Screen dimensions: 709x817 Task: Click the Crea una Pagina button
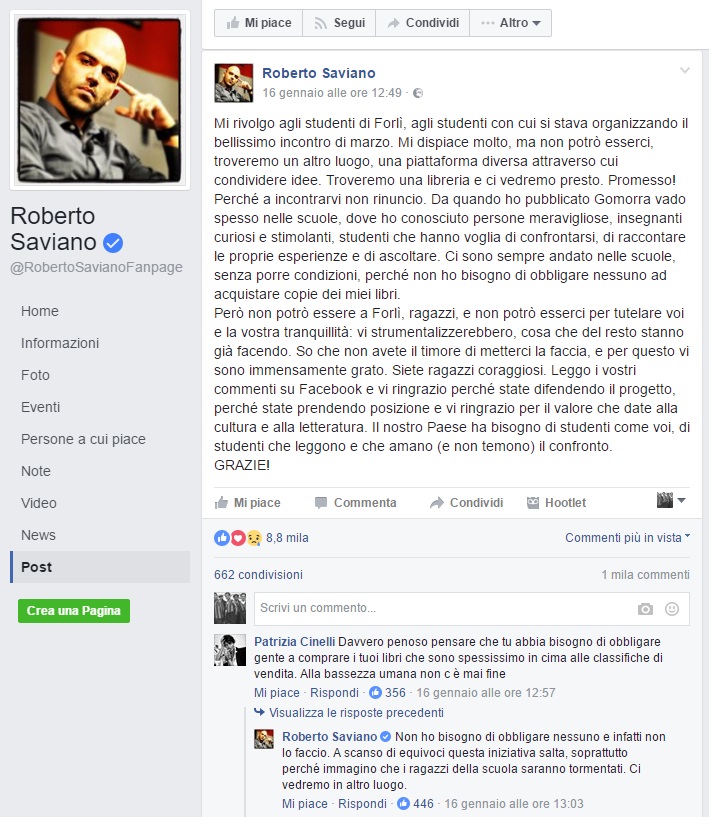[x=74, y=611]
